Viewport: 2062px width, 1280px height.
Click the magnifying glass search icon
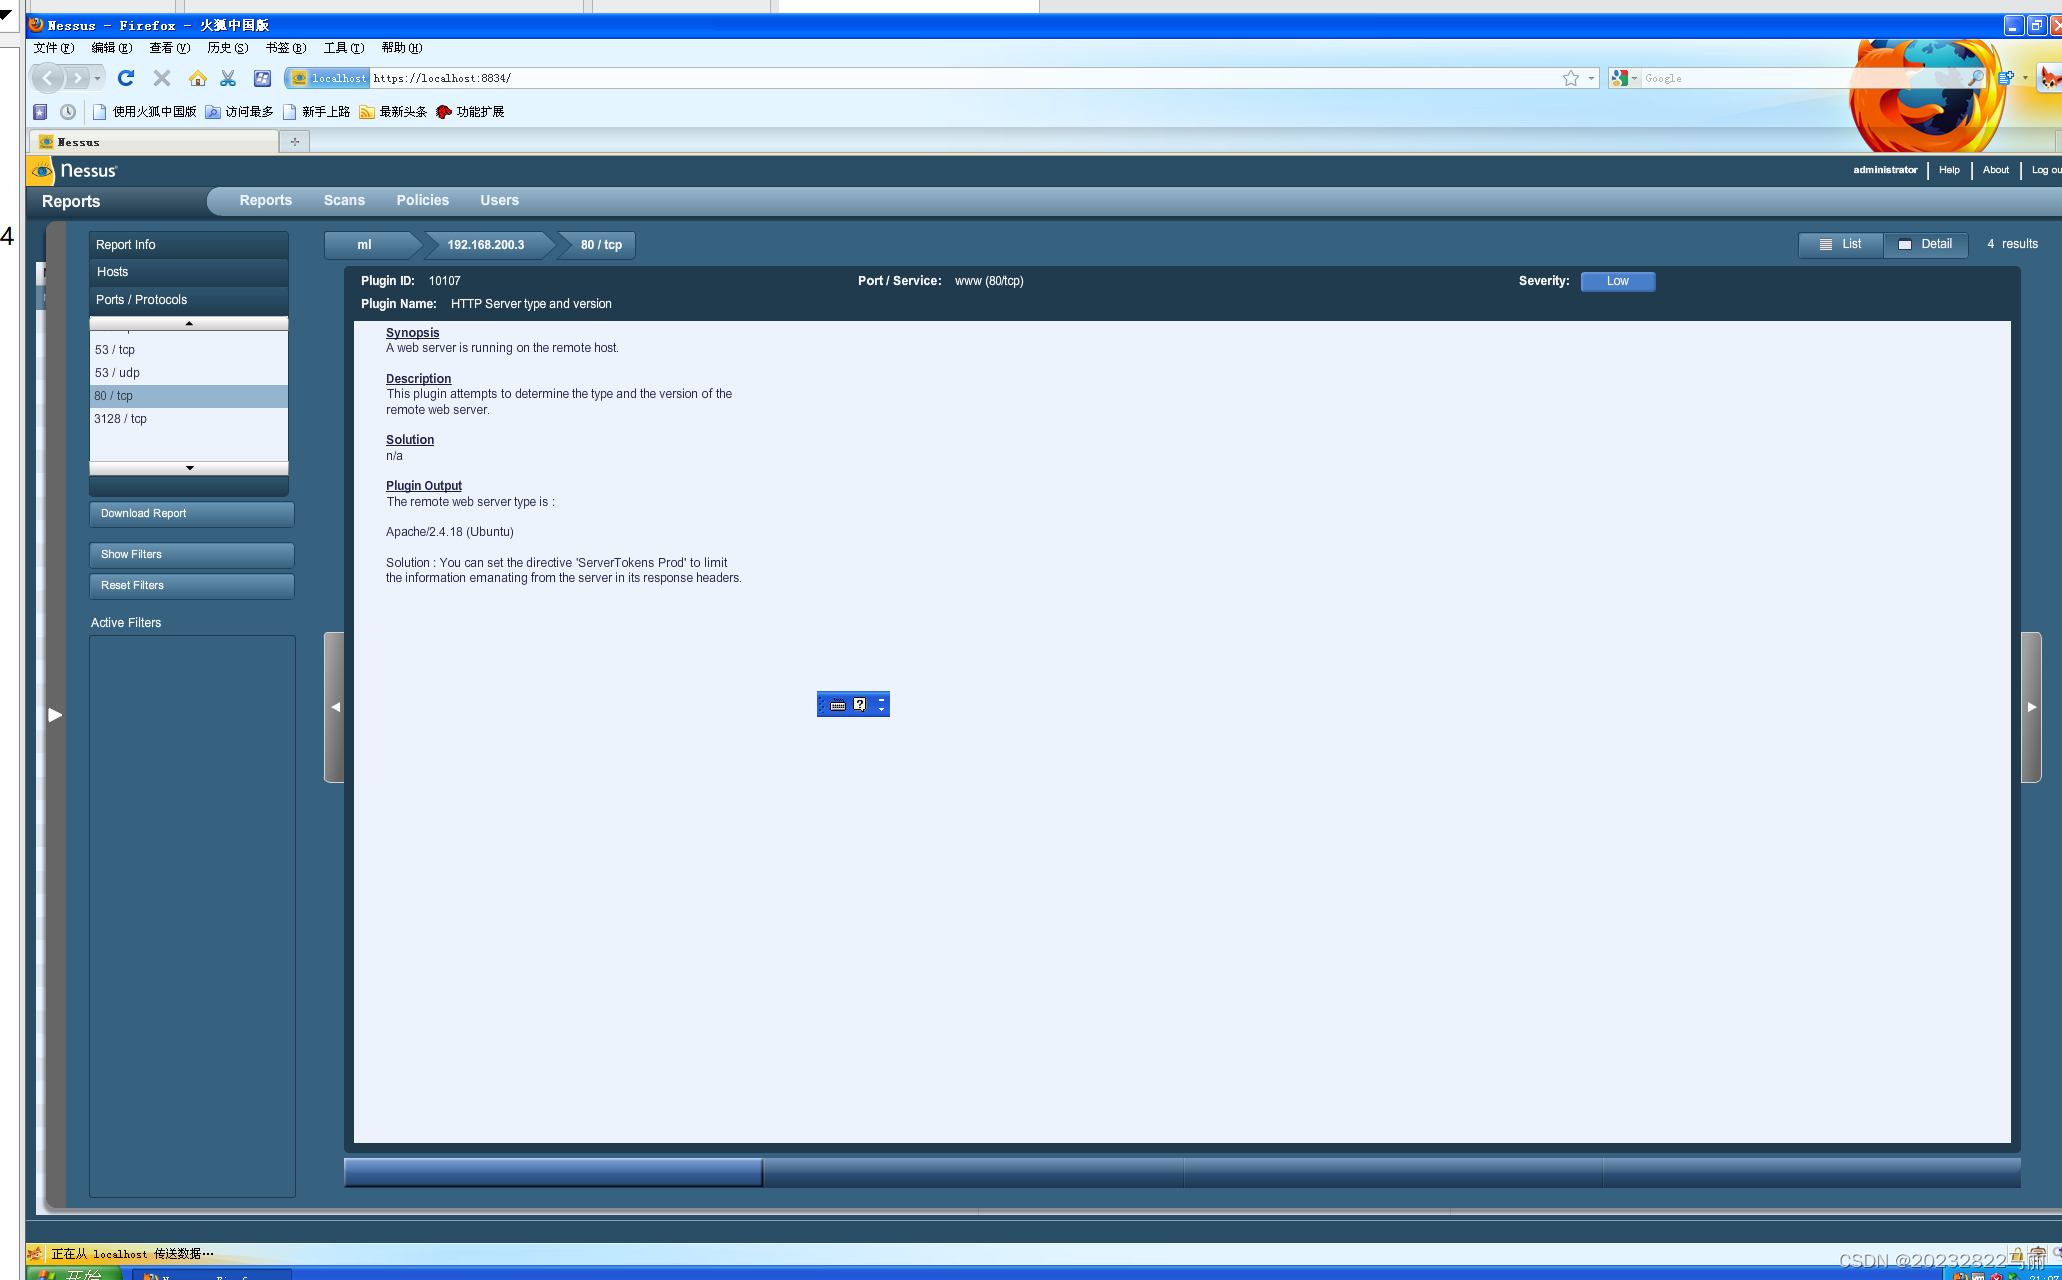point(1975,78)
